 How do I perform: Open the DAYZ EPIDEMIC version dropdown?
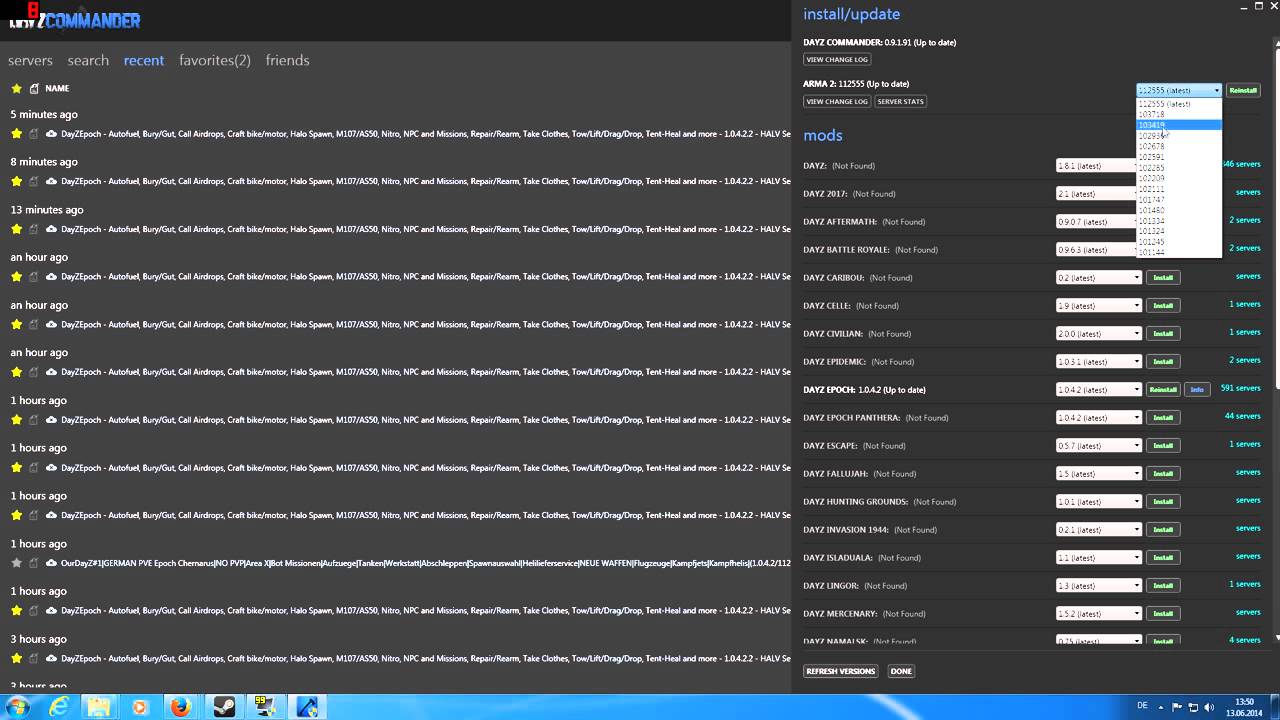click(1099, 361)
